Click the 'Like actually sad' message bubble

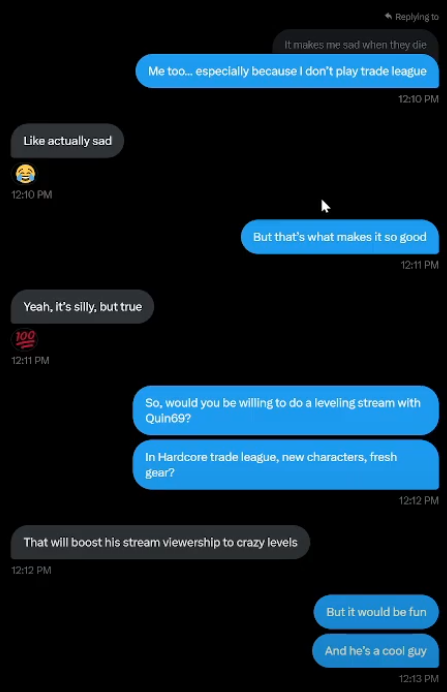pos(68,141)
